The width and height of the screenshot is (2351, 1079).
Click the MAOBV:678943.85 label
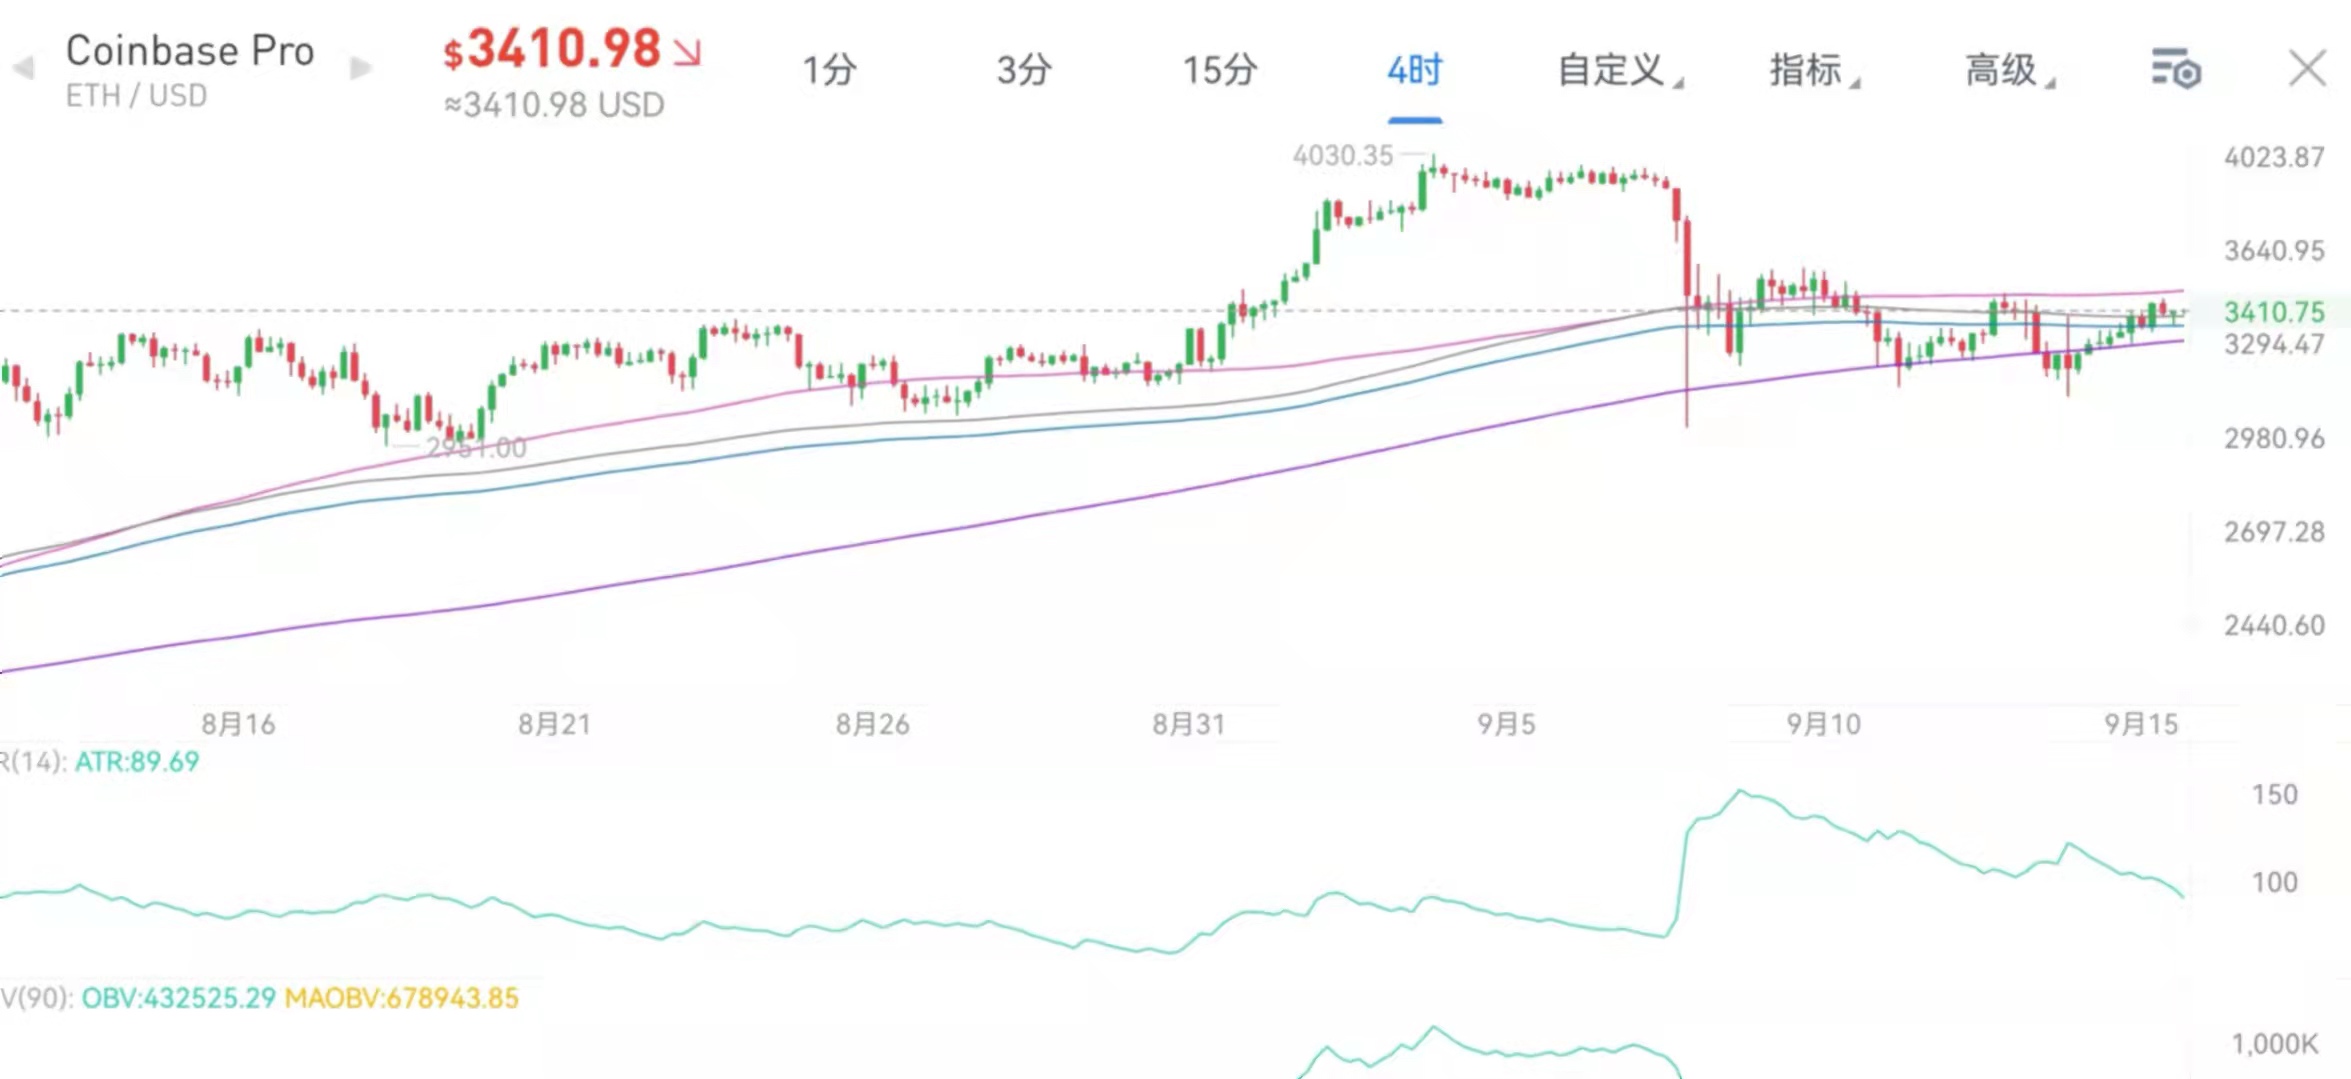402,998
